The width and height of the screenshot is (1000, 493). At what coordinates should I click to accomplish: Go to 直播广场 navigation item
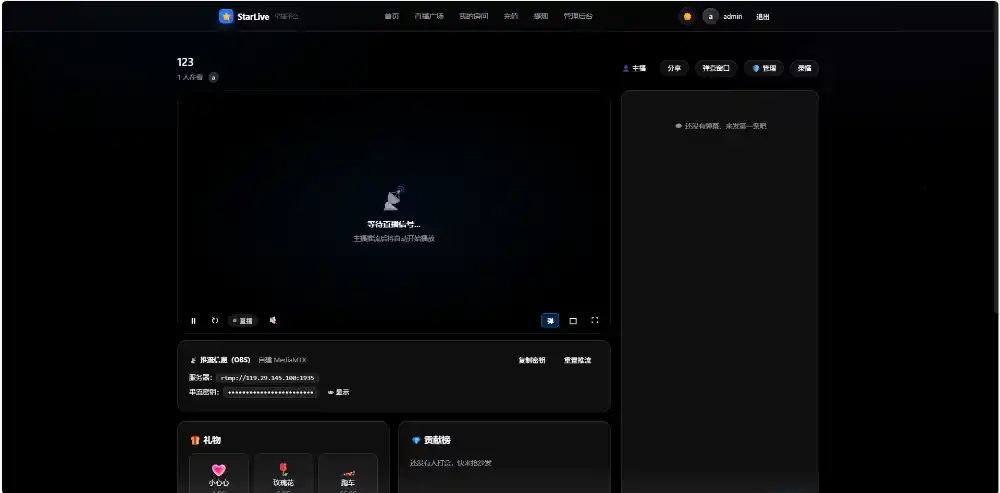click(429, 16)
